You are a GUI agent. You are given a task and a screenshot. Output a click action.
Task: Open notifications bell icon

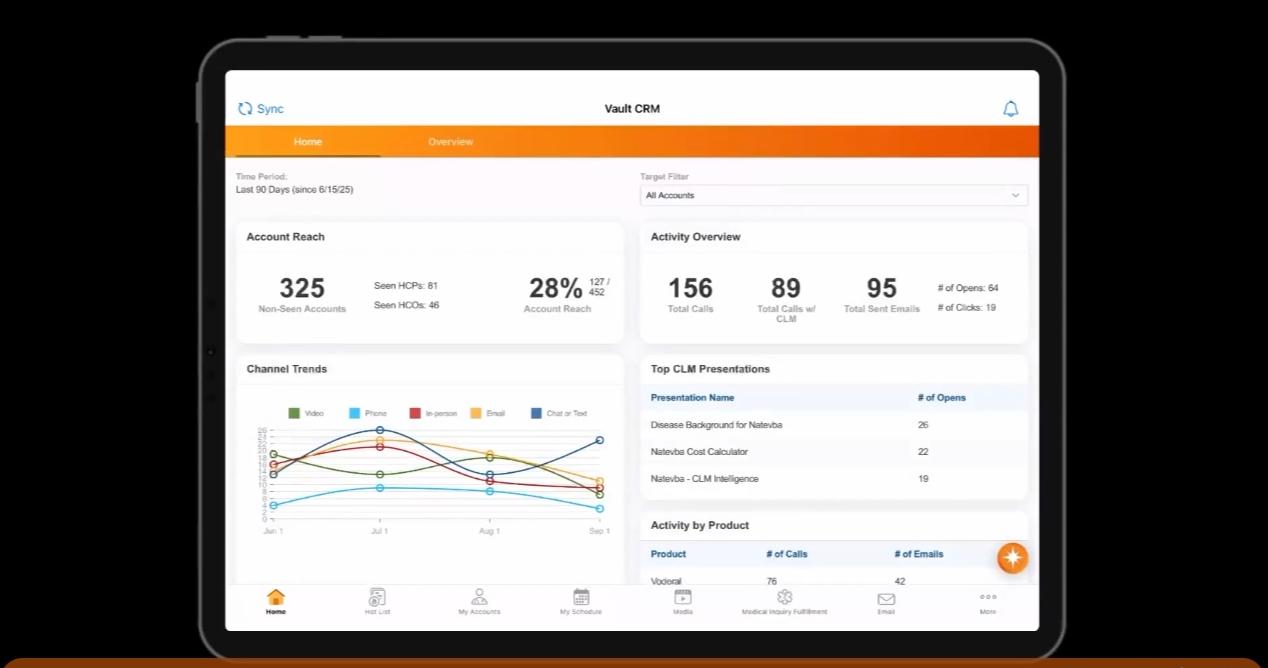1010,109
